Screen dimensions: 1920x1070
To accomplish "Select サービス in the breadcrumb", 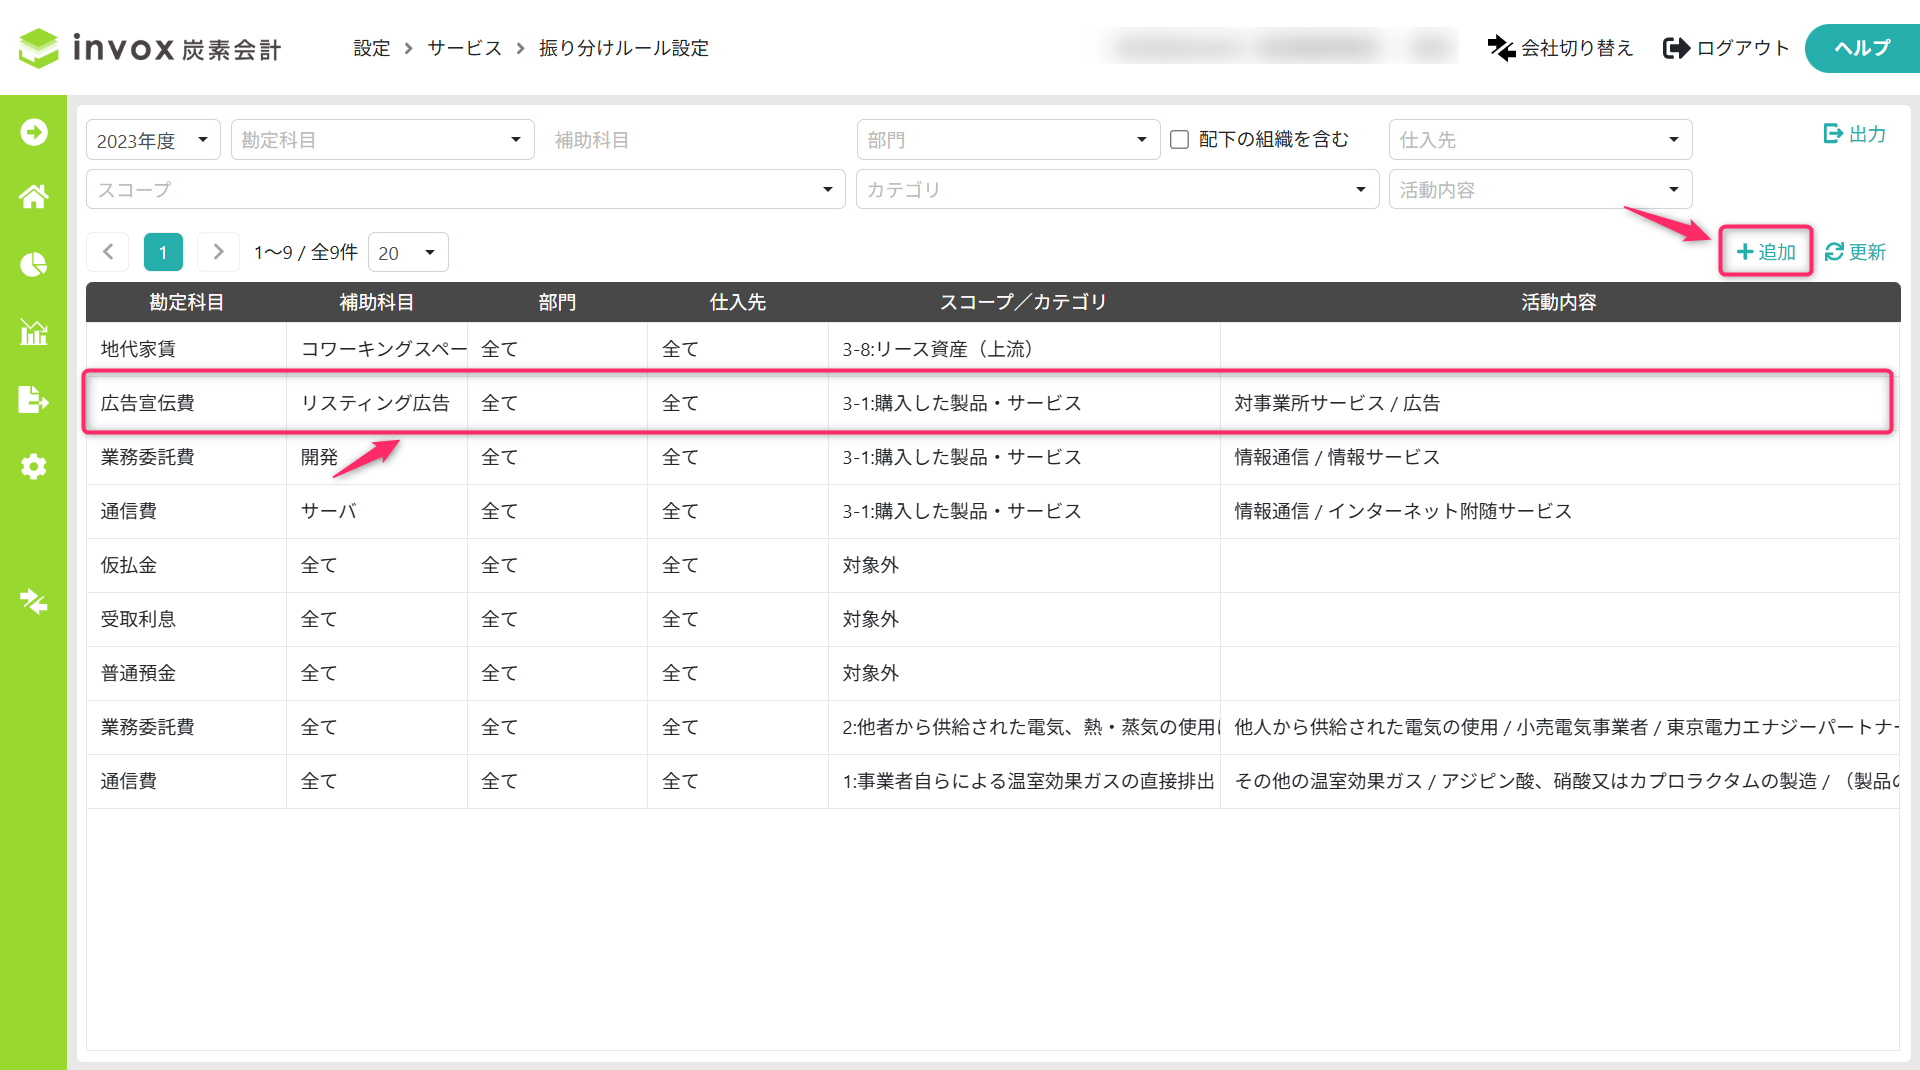I will (464, 48).
